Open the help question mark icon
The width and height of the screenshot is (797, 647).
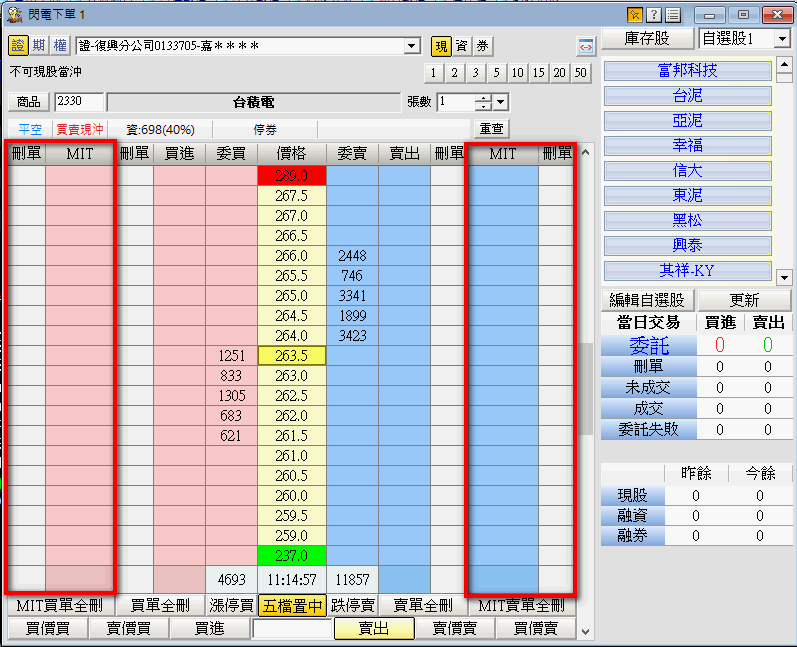(654, 15)
